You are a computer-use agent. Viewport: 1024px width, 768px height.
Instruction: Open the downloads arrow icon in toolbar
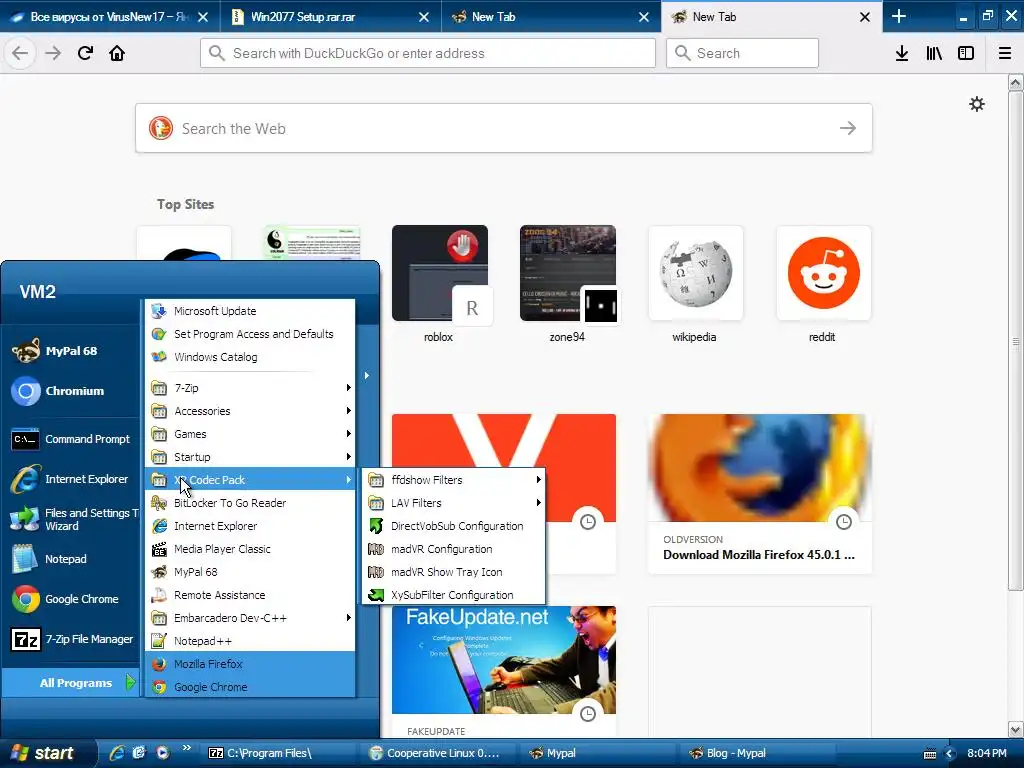(x=902, y=53)
